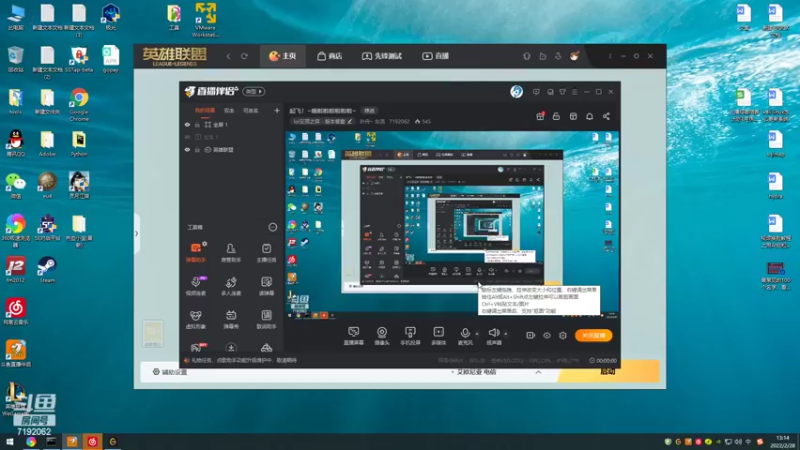
Task: Add a new scene with plus button
Action: [277, 110]
